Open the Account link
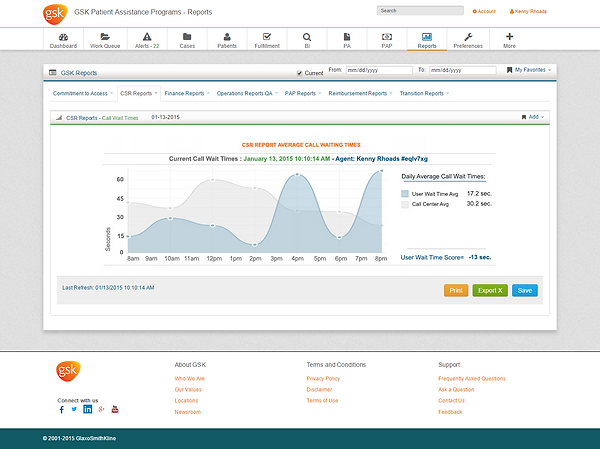The width and height of the screenshot is (600, 449). pyautogui.click(x=484, y=11)
